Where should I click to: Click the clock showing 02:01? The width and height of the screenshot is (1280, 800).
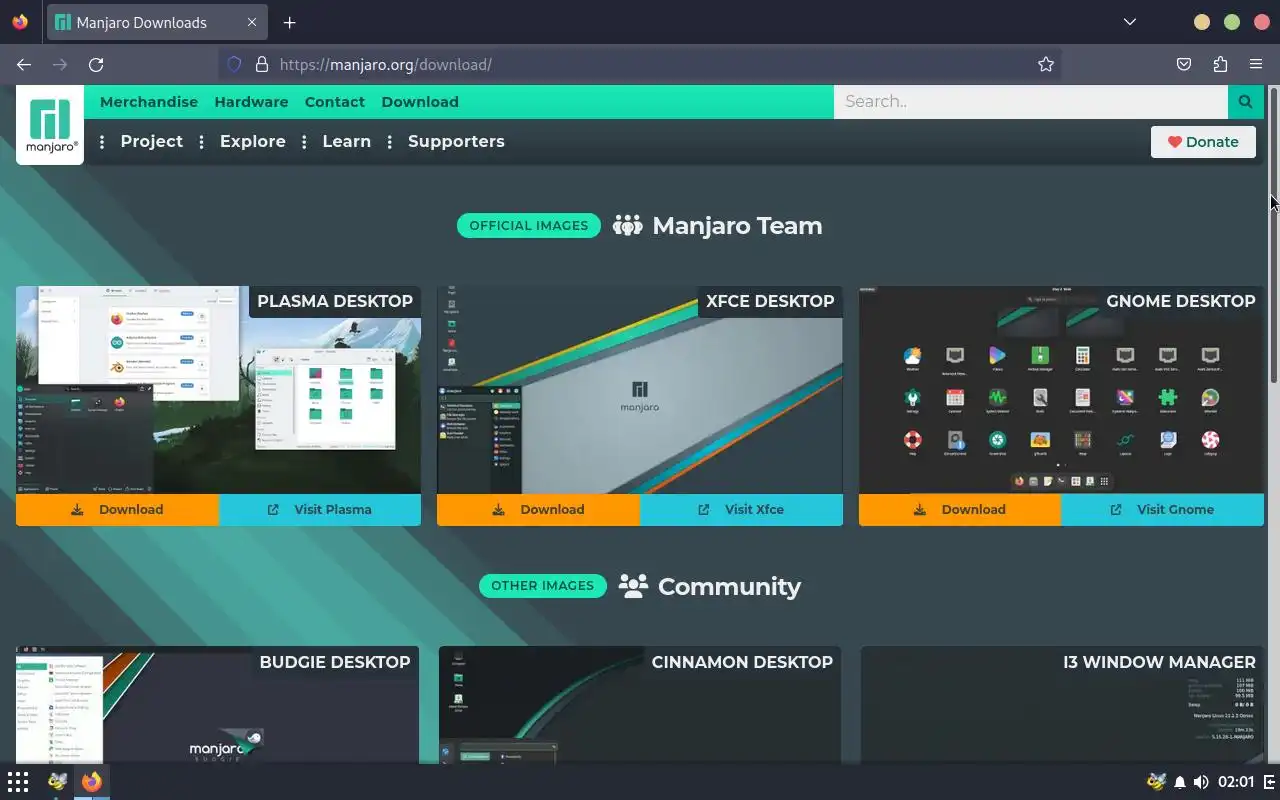click(x=1236, y=782)
